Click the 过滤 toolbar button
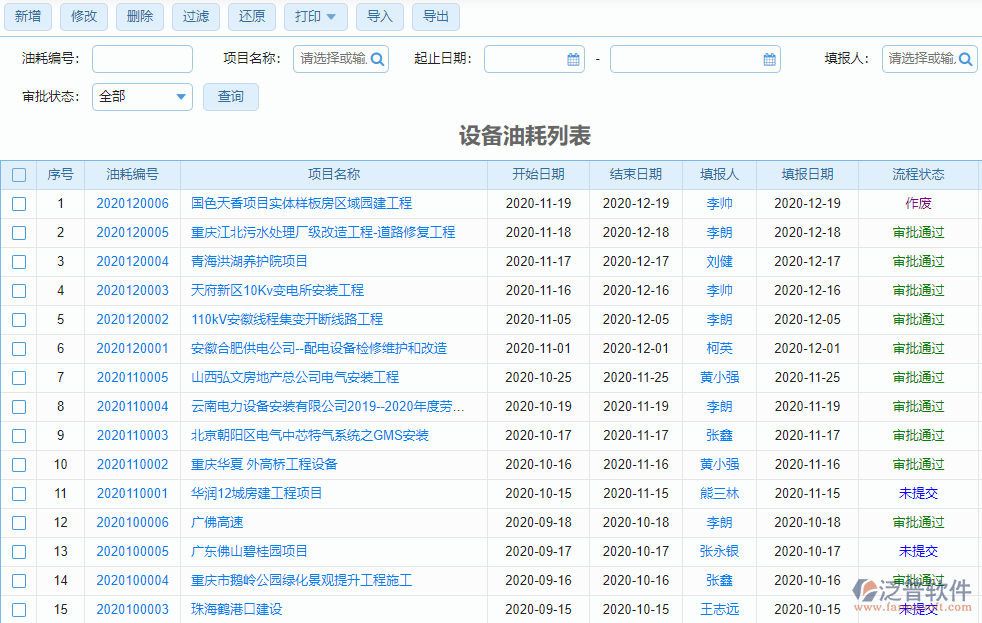The width and height of the screenshot is (982, 623). pos(195,17)
